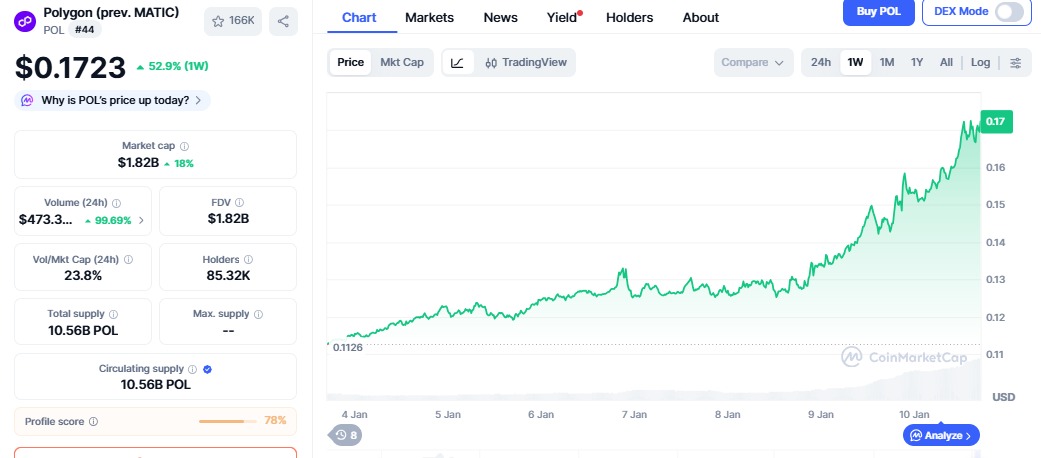
Task: Open the Vol/Mkt Cap (24h) info icon
Action: click(x=128, y=260)
